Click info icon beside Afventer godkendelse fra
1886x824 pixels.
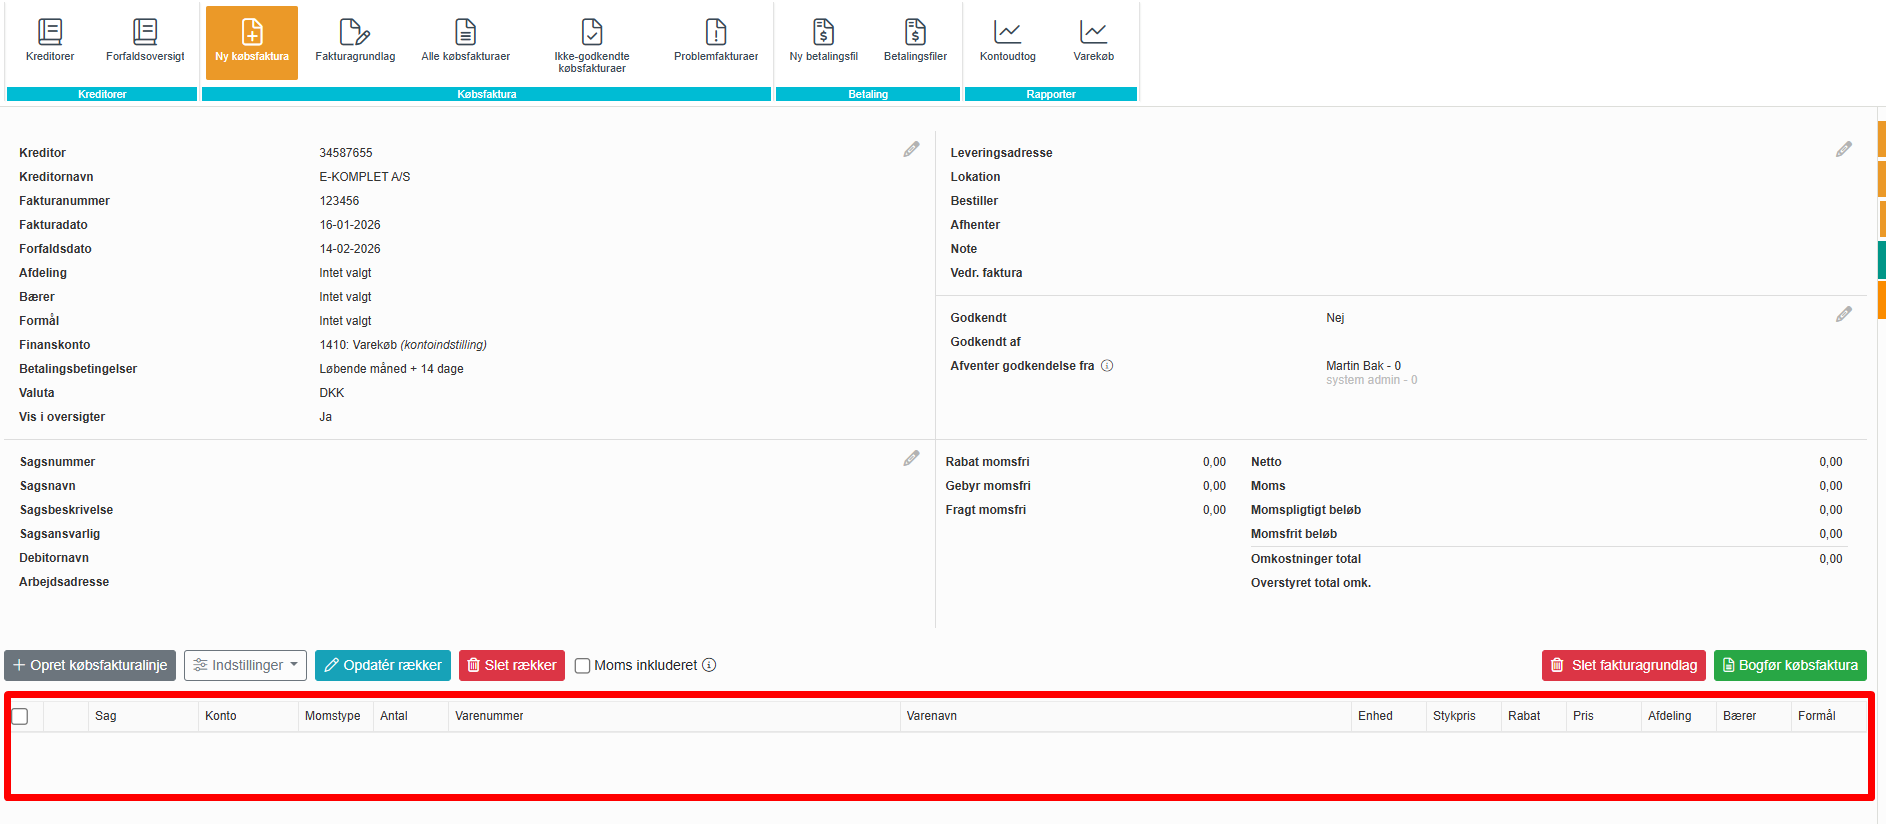(x=1107, y=366)
